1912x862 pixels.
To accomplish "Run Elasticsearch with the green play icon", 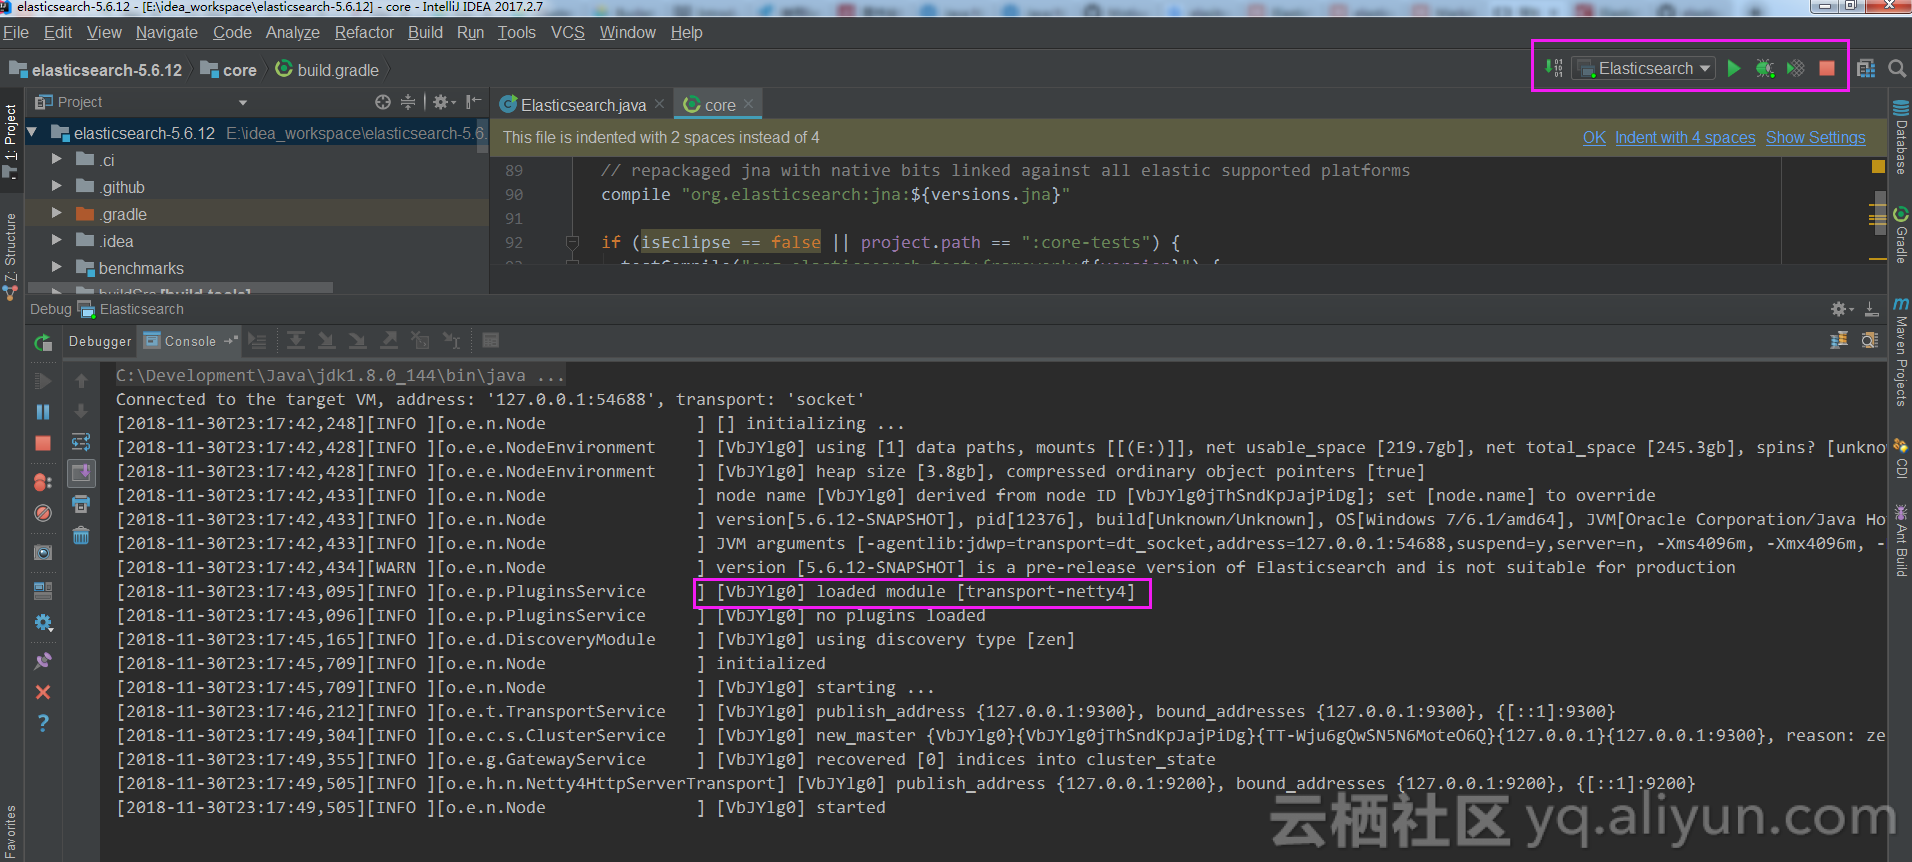I will pos(1734,68).
